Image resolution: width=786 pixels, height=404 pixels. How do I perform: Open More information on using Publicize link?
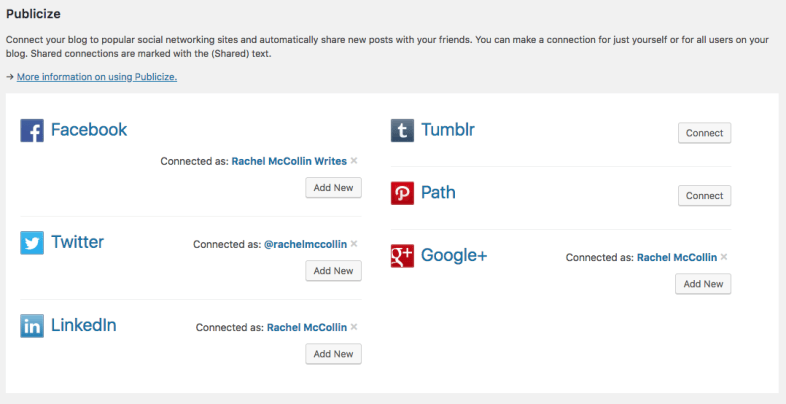97,77
